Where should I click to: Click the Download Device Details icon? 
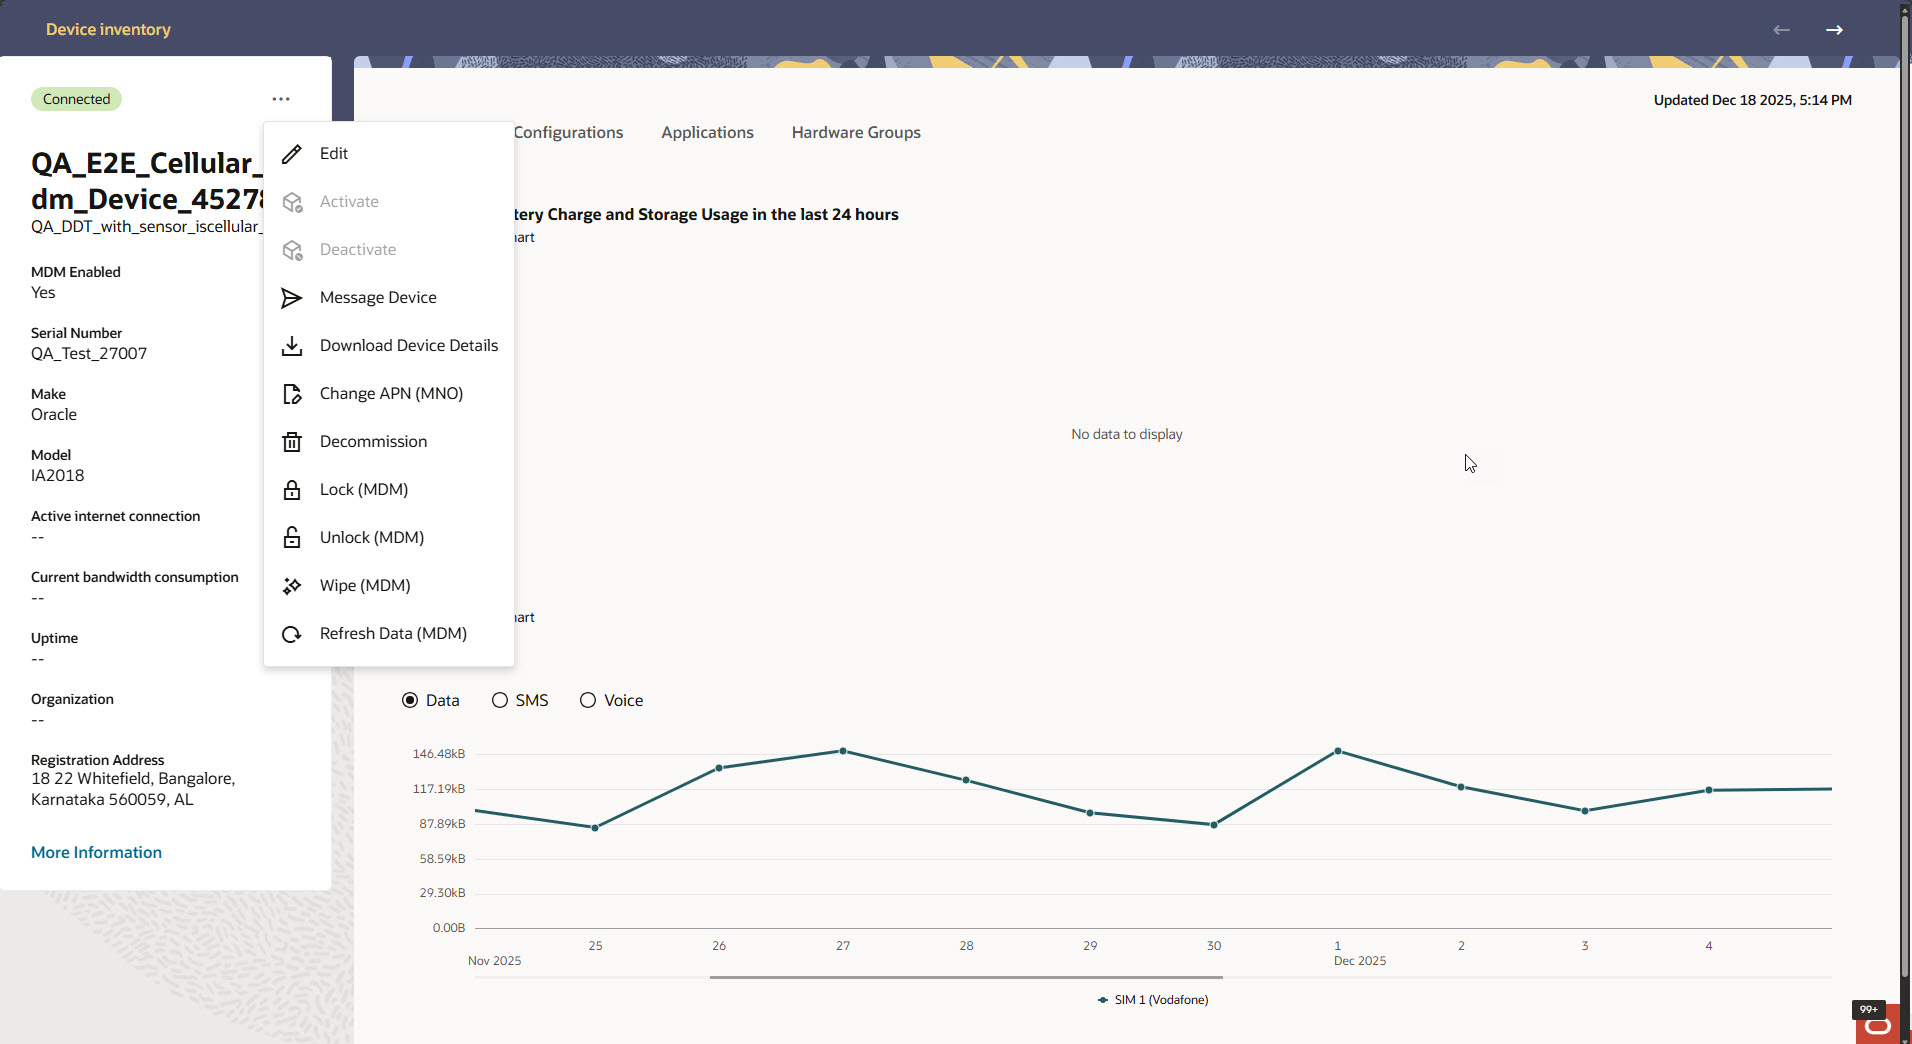pyautogui.click(x=291, y=346)
